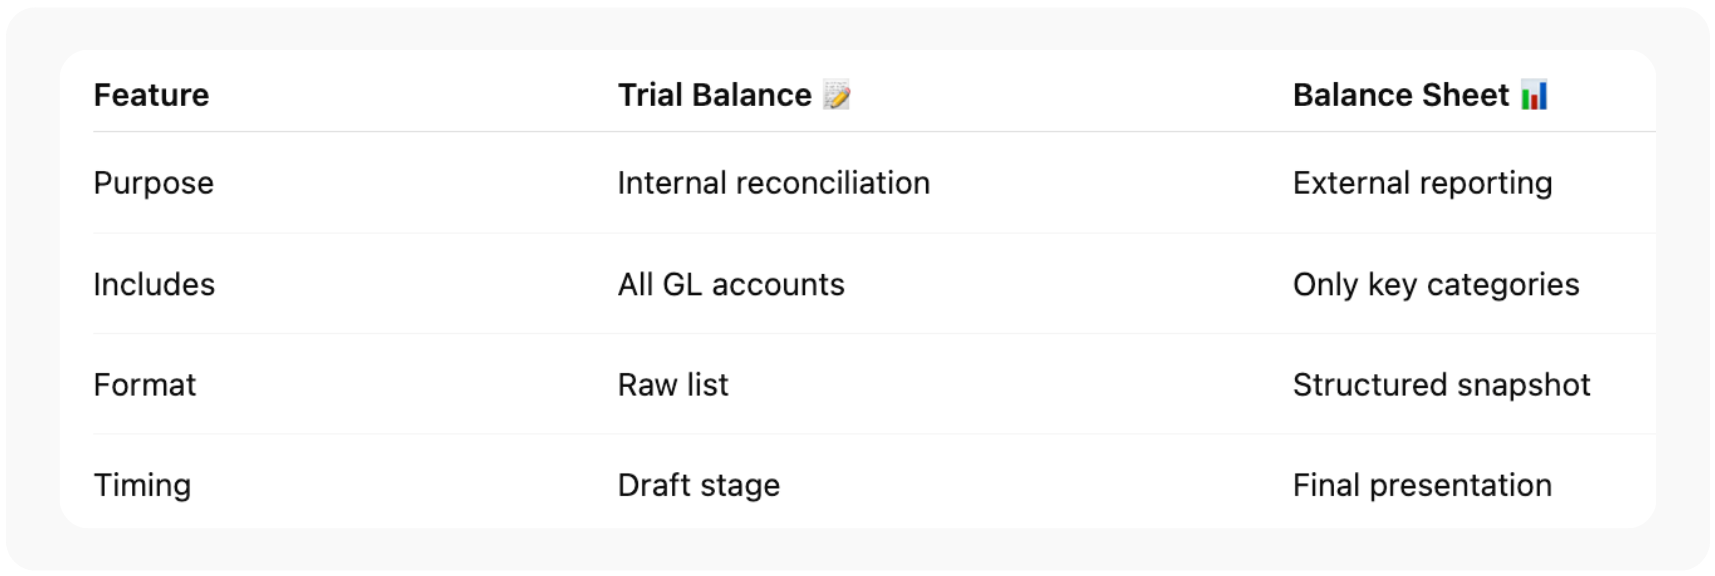Select the Purpose row label

(153, 183)
